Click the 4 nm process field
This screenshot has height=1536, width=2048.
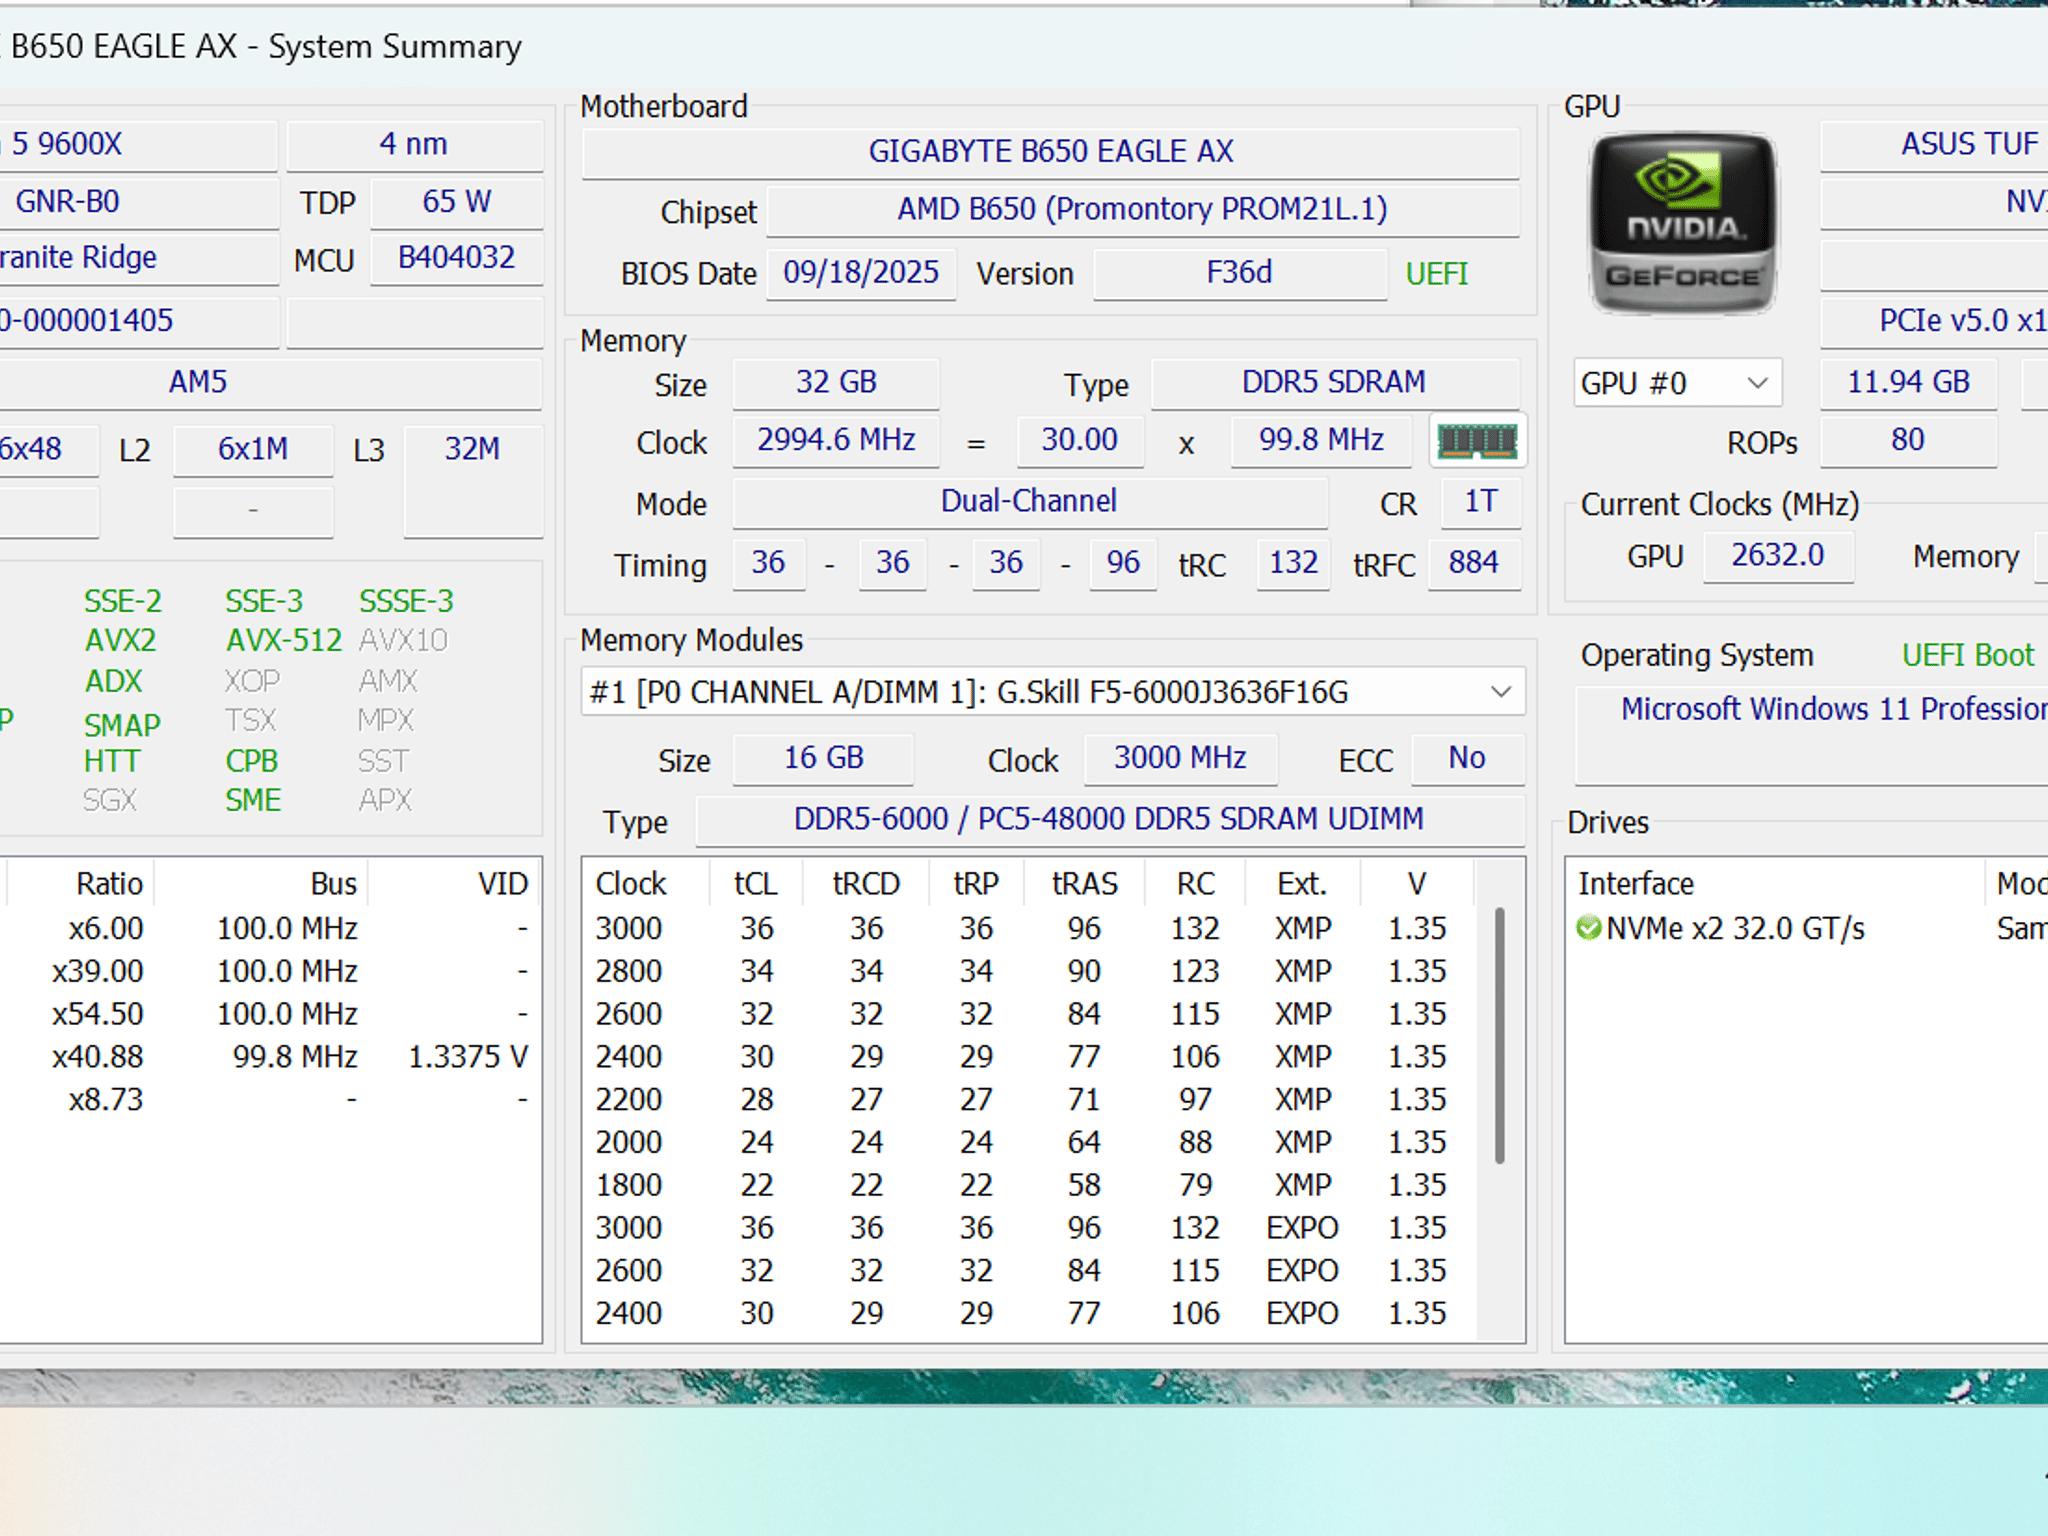414,144
